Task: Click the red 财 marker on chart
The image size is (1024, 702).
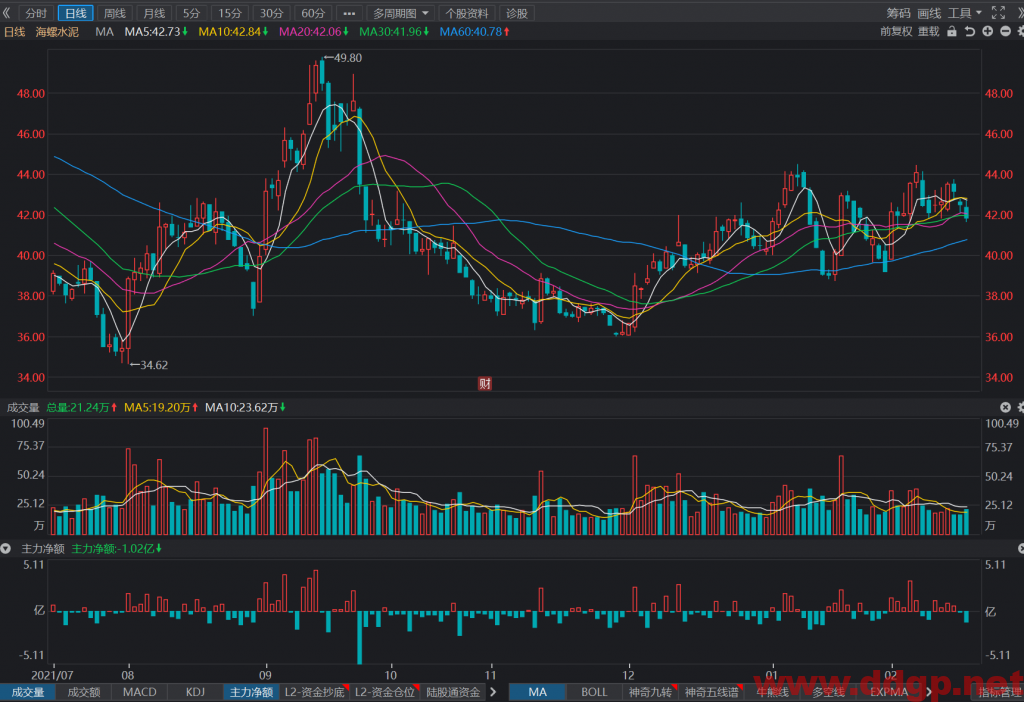Action: click(x=485, y=383)
